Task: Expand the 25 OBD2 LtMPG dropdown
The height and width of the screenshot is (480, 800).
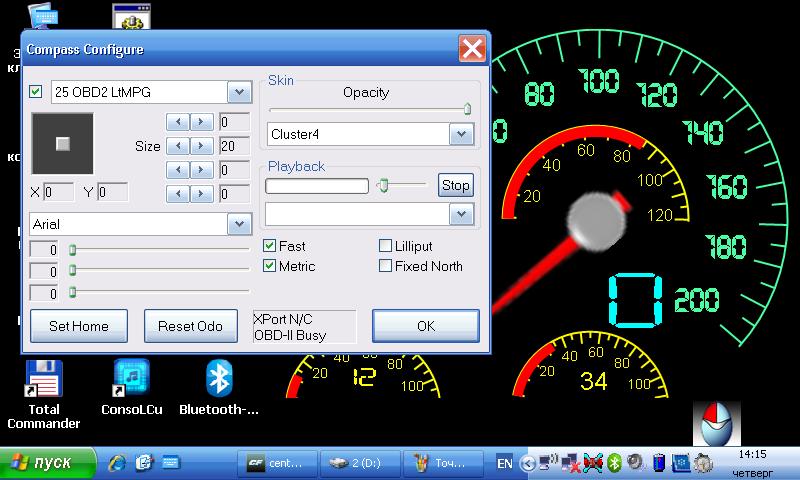Action: (239, 92)
